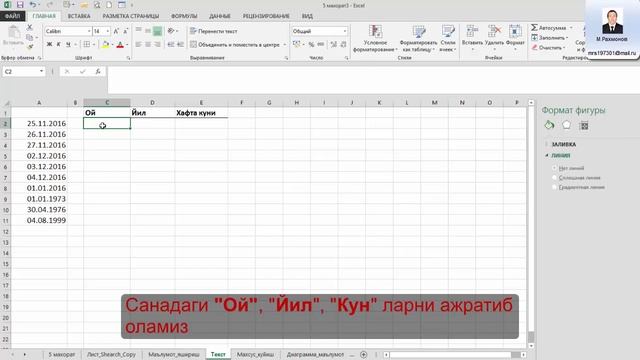Select cell containing 01.01.1973
The height and width of the screenshot is (360, 640).
pos(39,199)
